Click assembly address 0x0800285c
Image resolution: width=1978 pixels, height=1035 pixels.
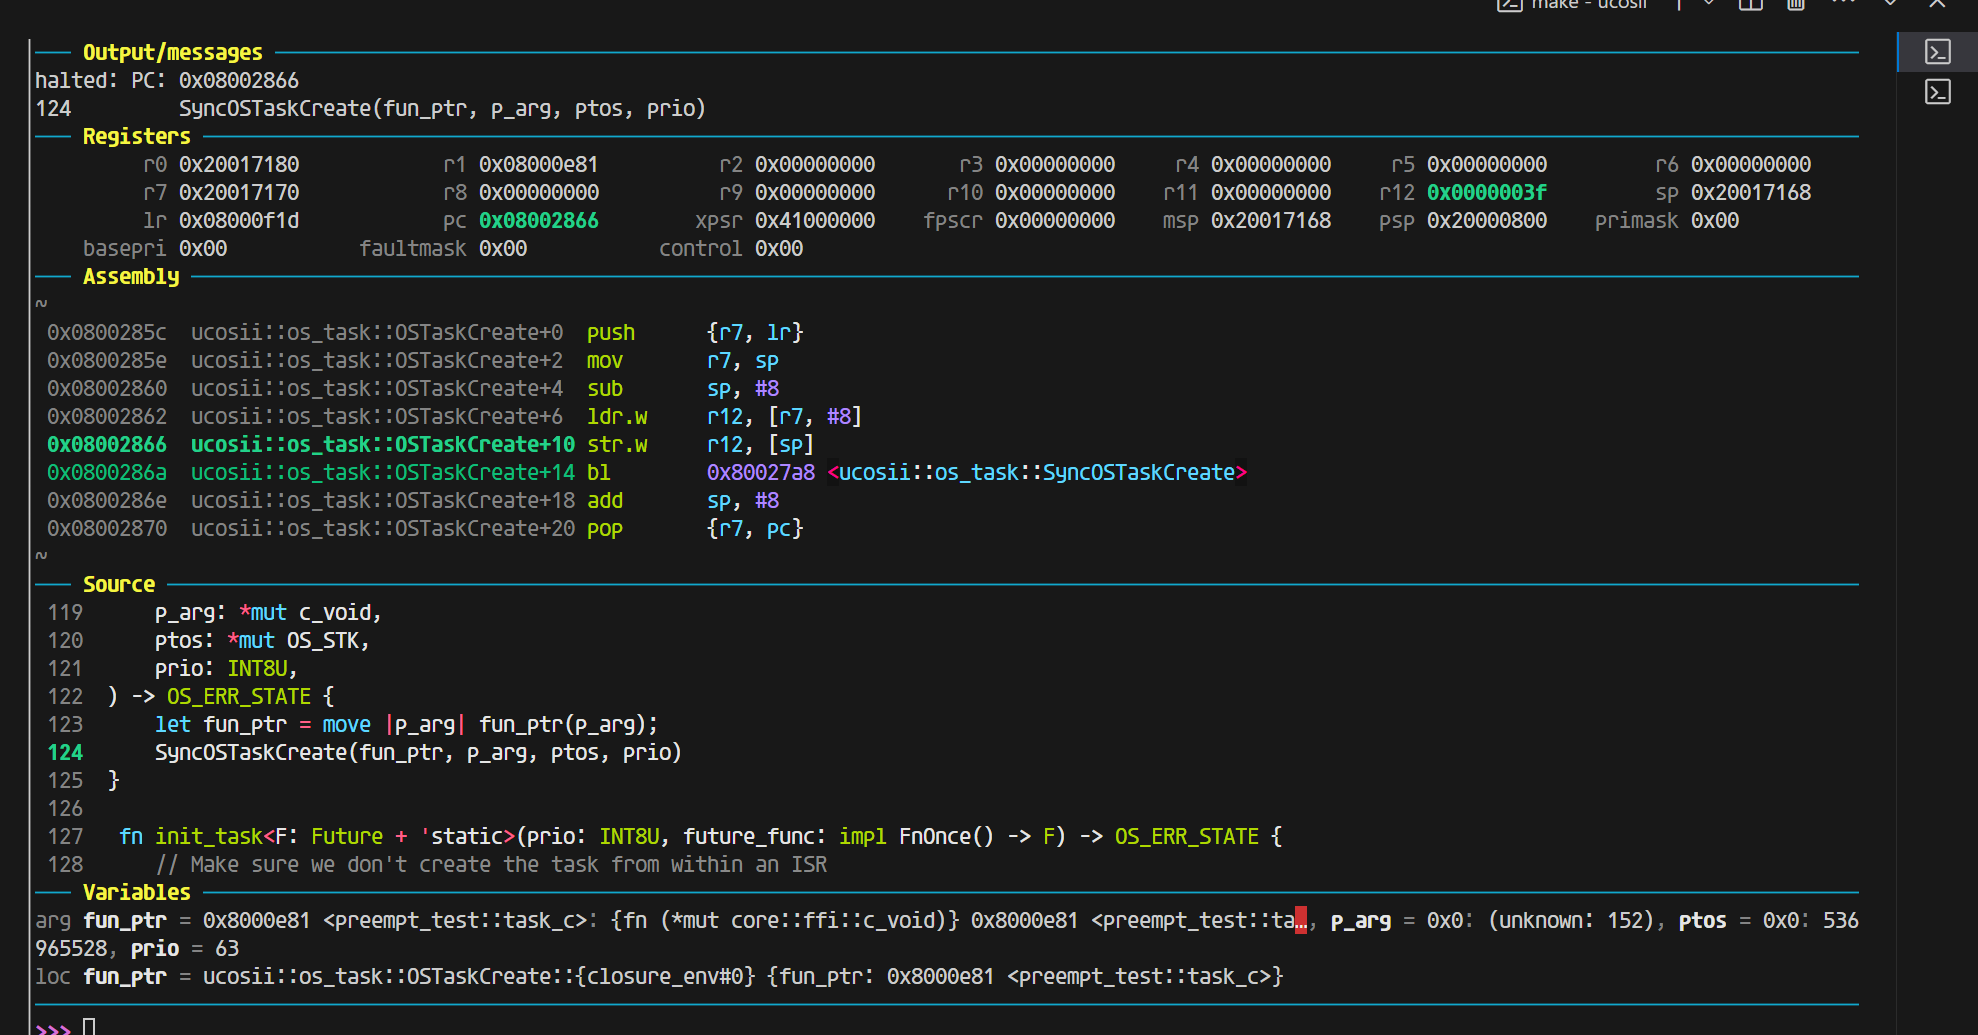click(107, 332)
